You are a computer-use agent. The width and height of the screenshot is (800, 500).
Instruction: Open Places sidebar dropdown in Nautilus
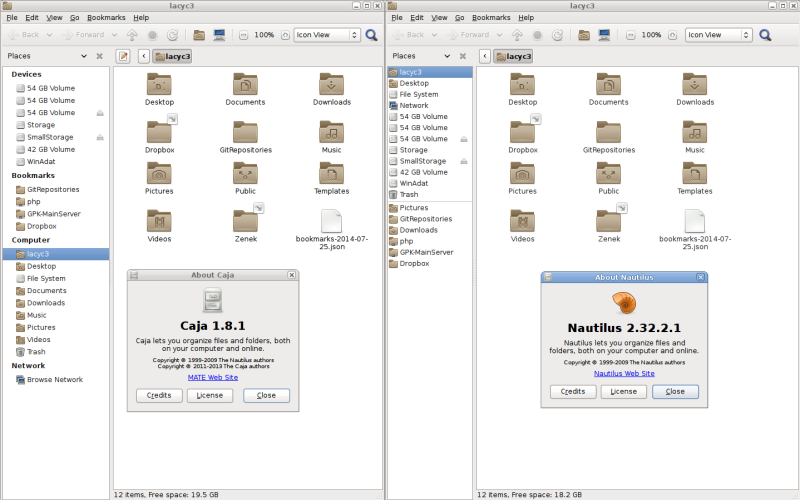pyautogui.click(x=447, y=56)
